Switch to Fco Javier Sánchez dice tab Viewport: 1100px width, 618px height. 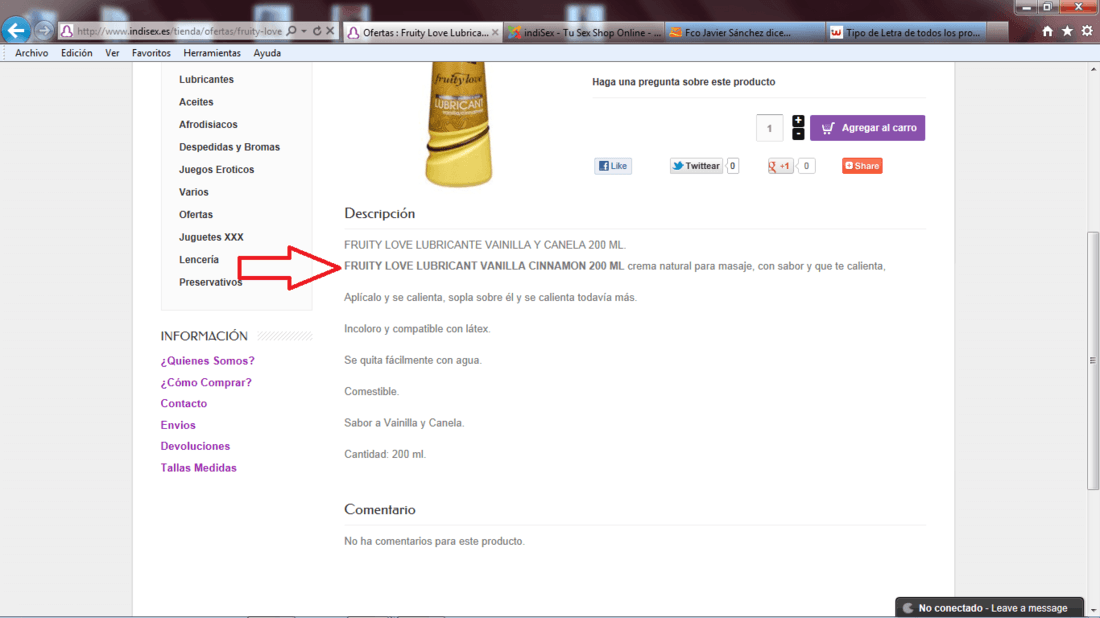coord(744,32)
